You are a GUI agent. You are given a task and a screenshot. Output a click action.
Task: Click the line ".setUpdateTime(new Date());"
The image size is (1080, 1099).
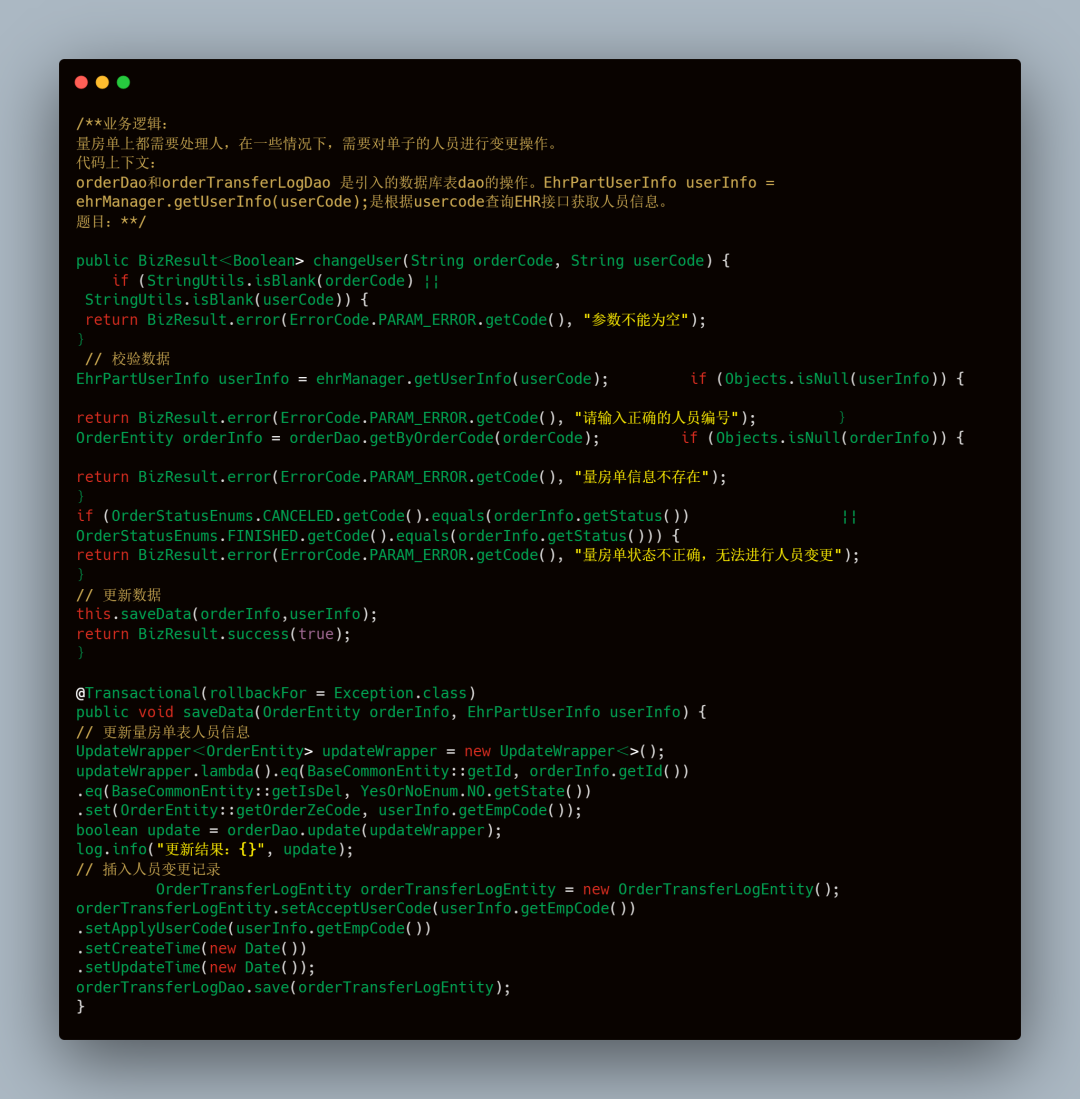[196, 968]
